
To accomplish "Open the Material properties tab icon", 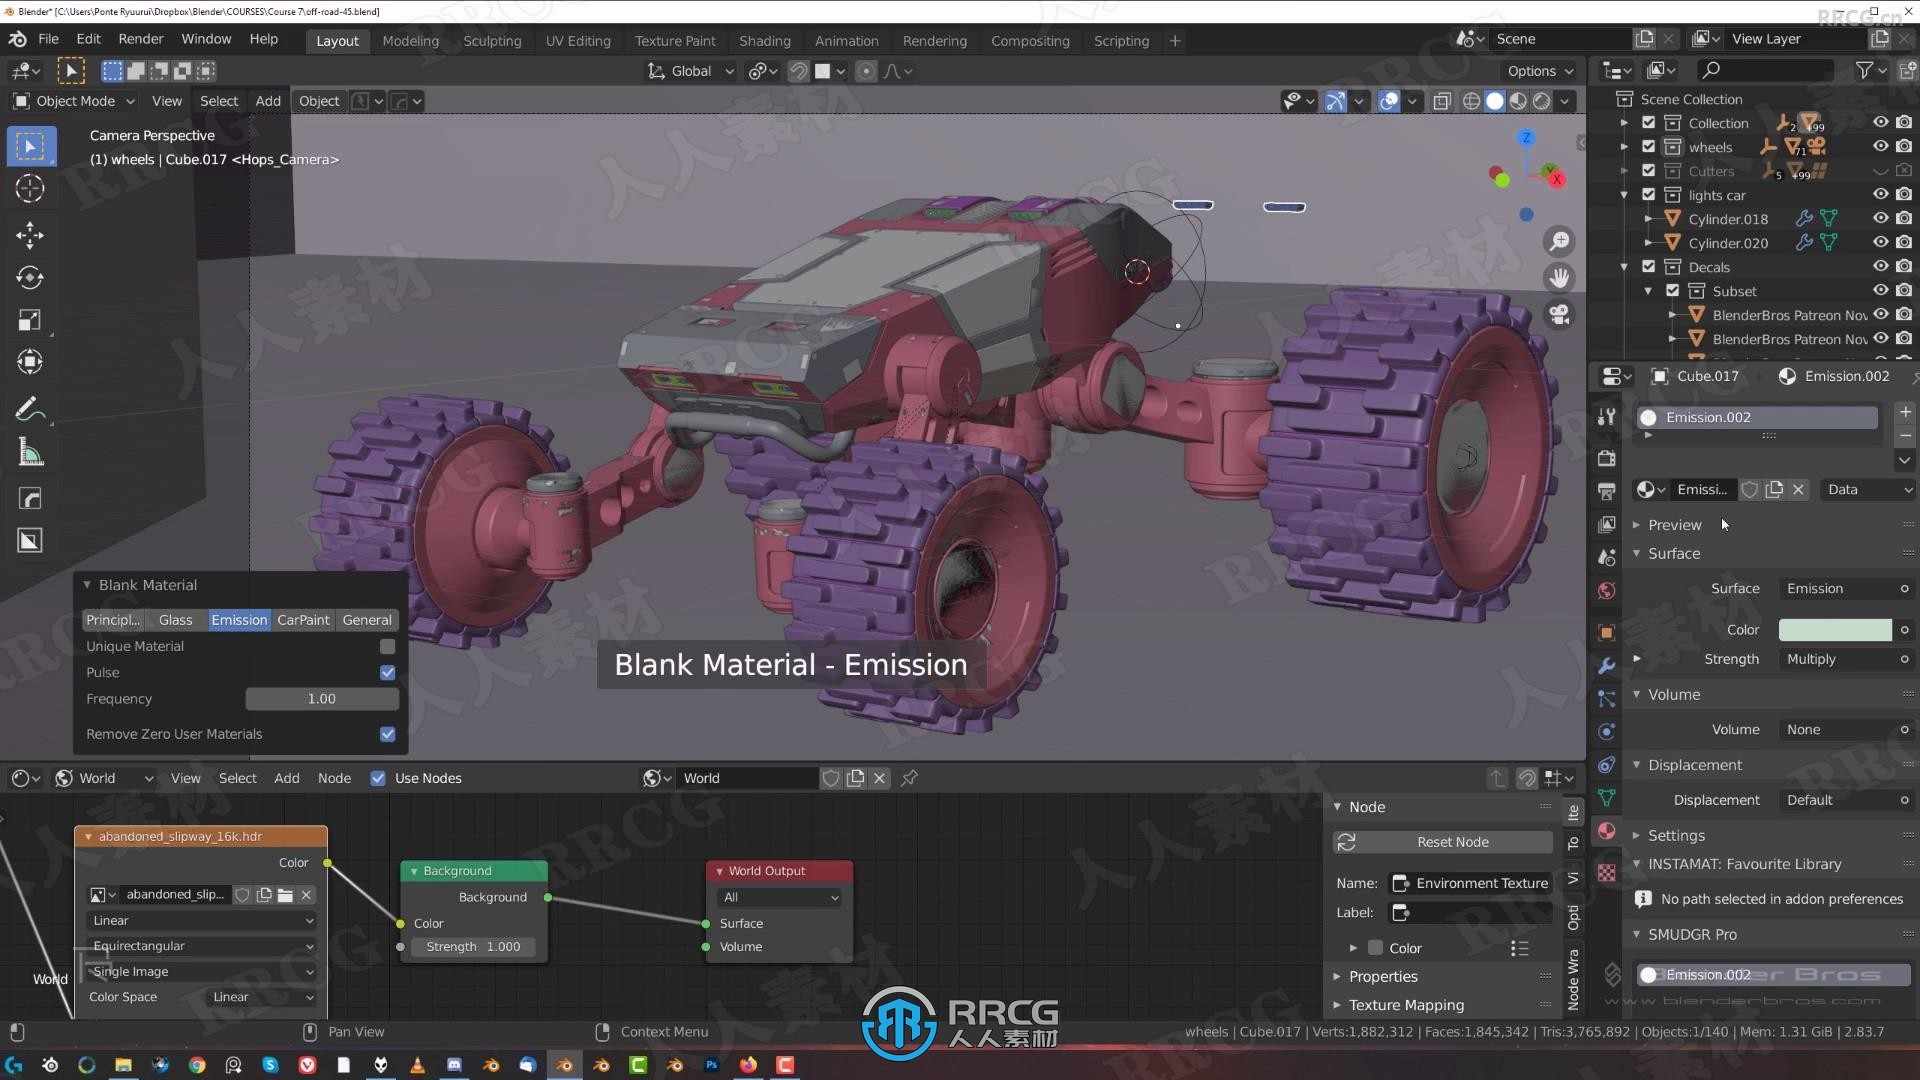I will [1607, 831].
